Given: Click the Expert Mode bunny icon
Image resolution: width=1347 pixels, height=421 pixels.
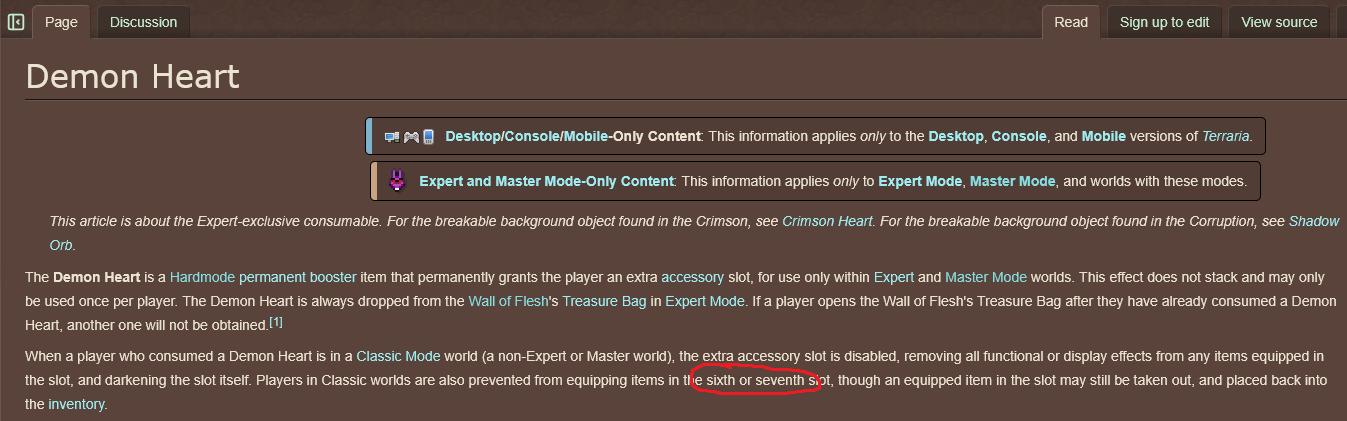Looking at the screenshot, I should click(x=397, y=181).
